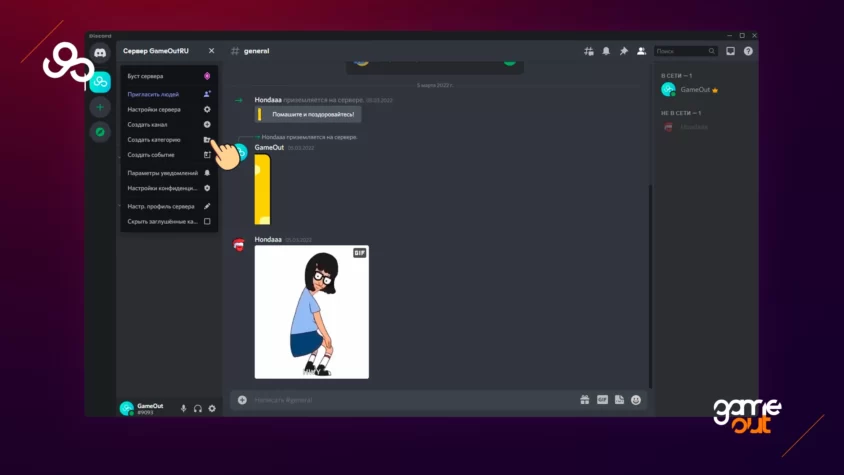The width and height of the screenshot is (844, 475).
Task: Focus the Написать #general message field
Action: [x=413, y=400]
